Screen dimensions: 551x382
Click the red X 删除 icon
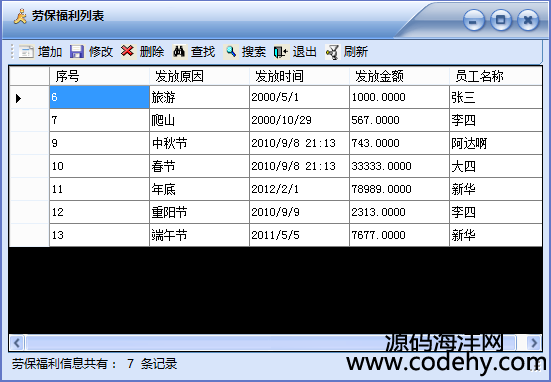click(x=128, y=51)
